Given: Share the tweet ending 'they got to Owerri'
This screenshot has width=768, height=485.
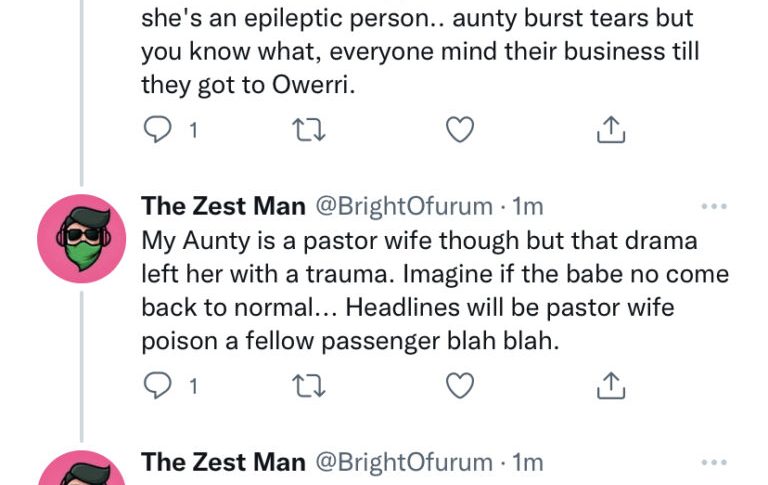Looking at the screenshot, I should coord(611,130).
